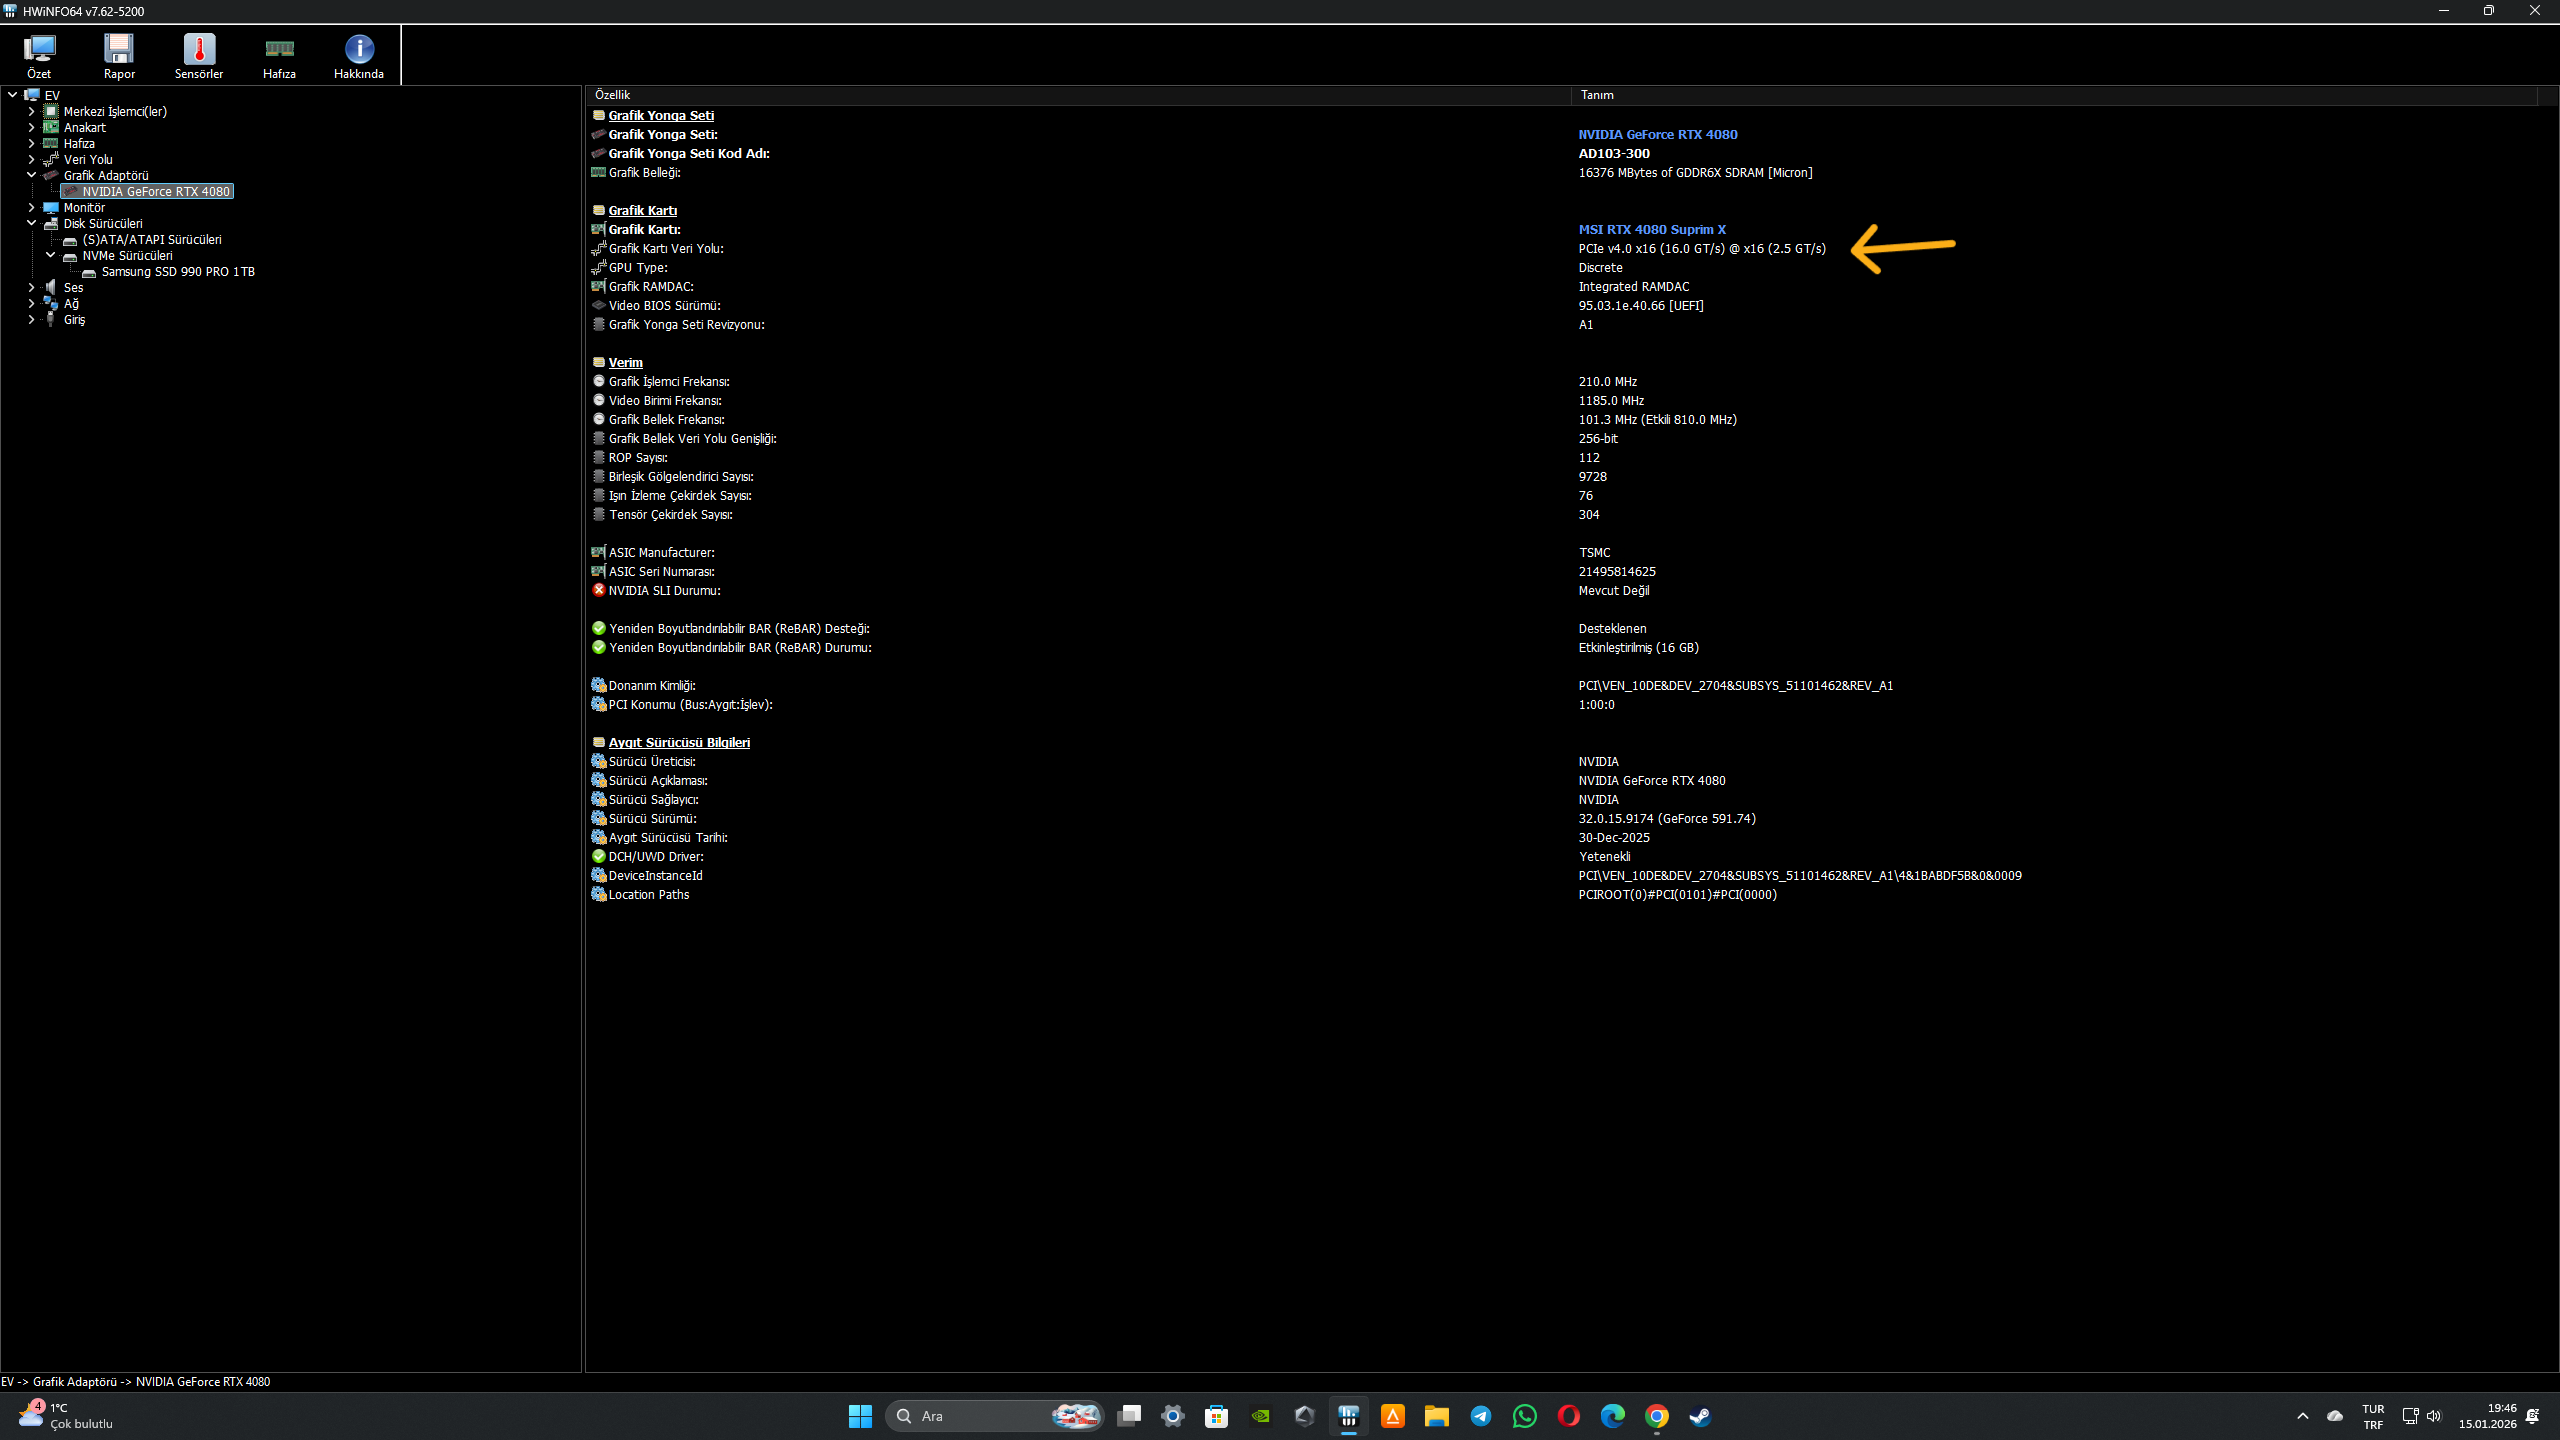Open WhatsApp from the taskbar

pyautogui.click(x=1525, y=1416)
